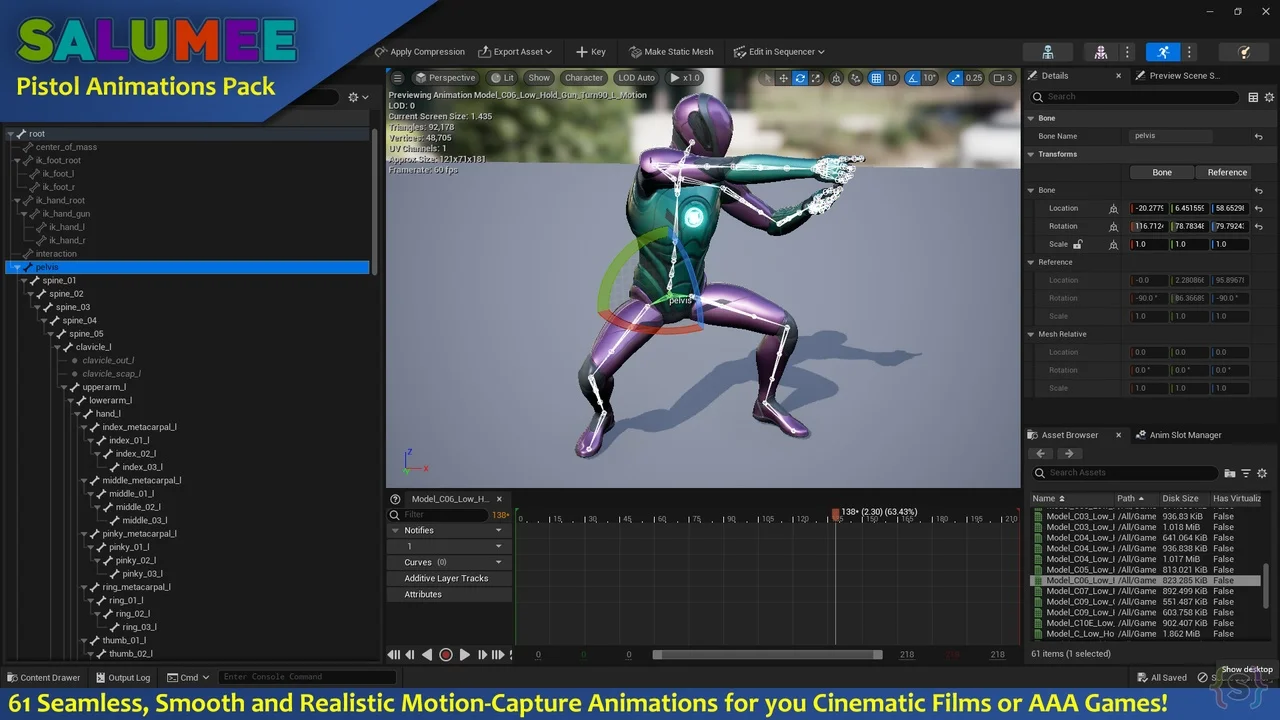This screenshot has height=720, width=1280.
Task: Click the play forward button
Action: pos(464,655)
